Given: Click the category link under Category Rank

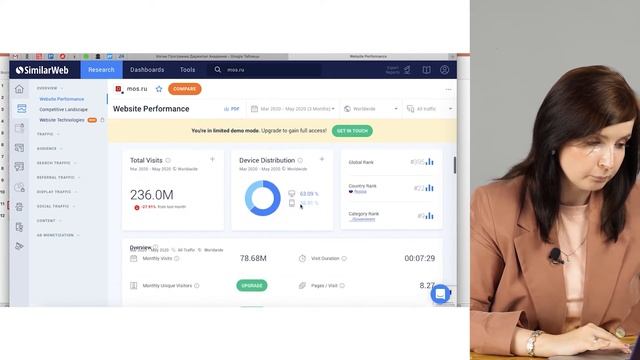Looking at the screenshot, I should (x=363, y=220).
